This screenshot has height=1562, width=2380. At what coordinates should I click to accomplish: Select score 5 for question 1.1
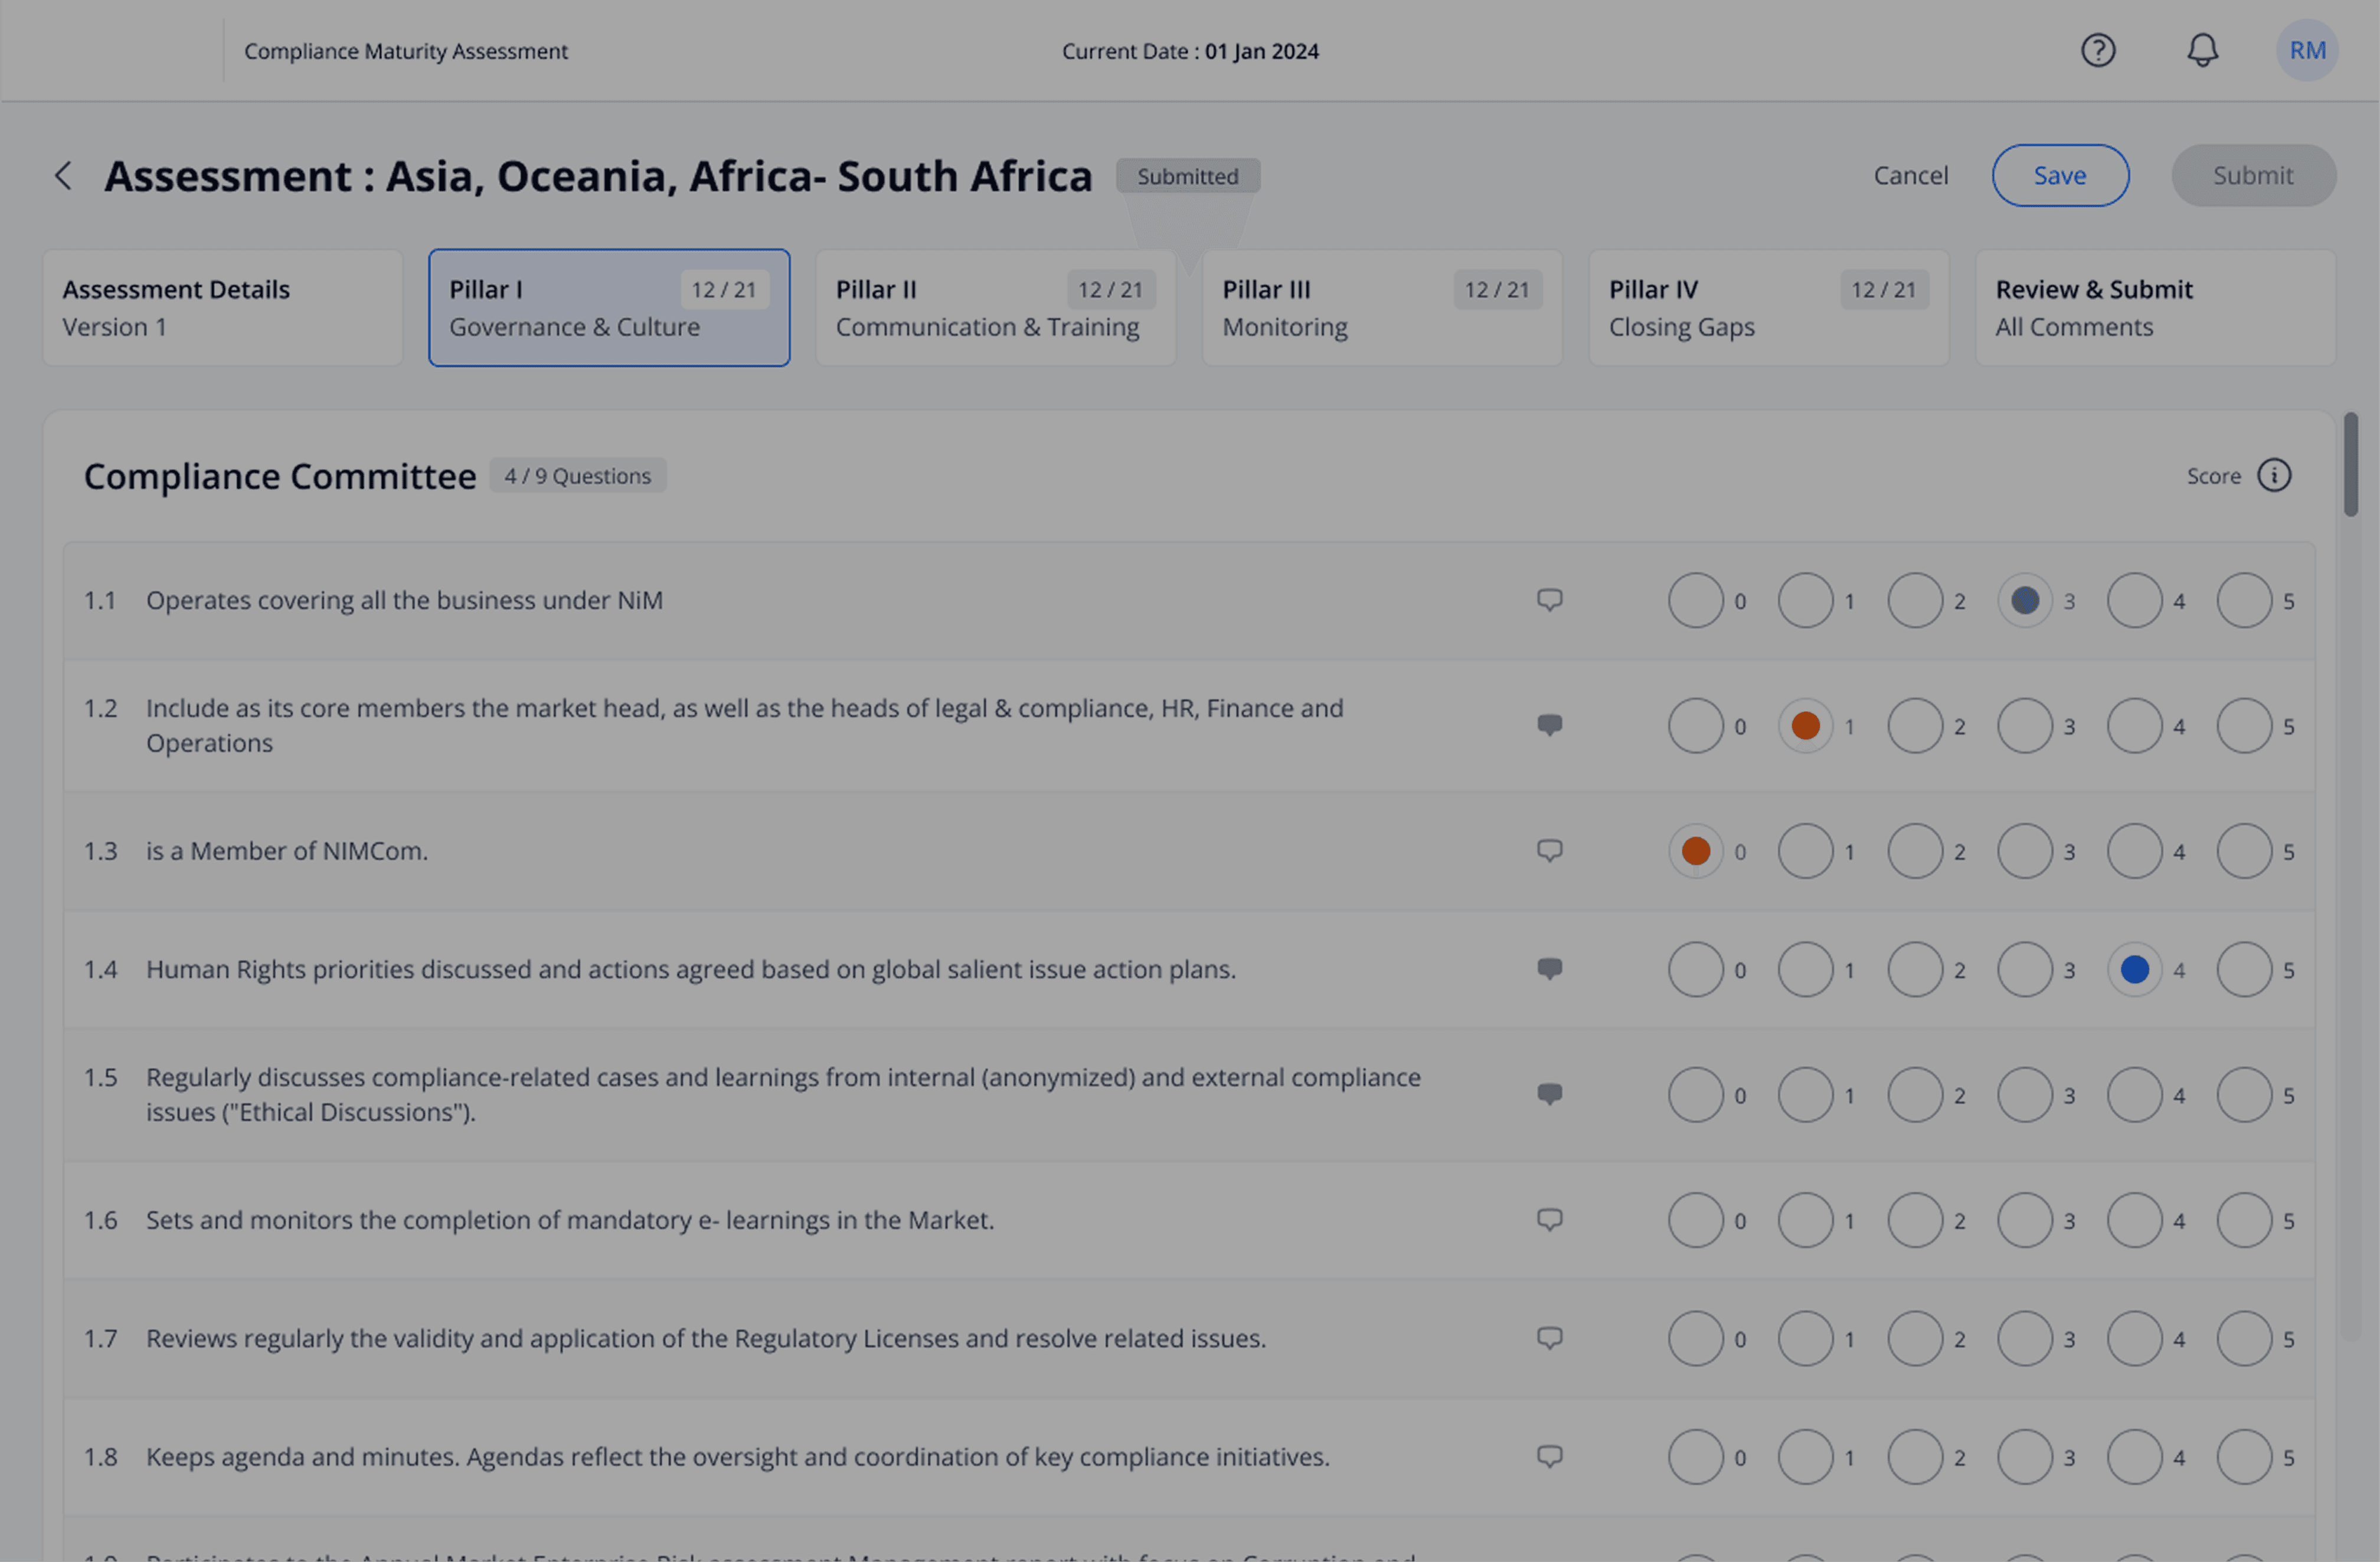coord(2244,601)
